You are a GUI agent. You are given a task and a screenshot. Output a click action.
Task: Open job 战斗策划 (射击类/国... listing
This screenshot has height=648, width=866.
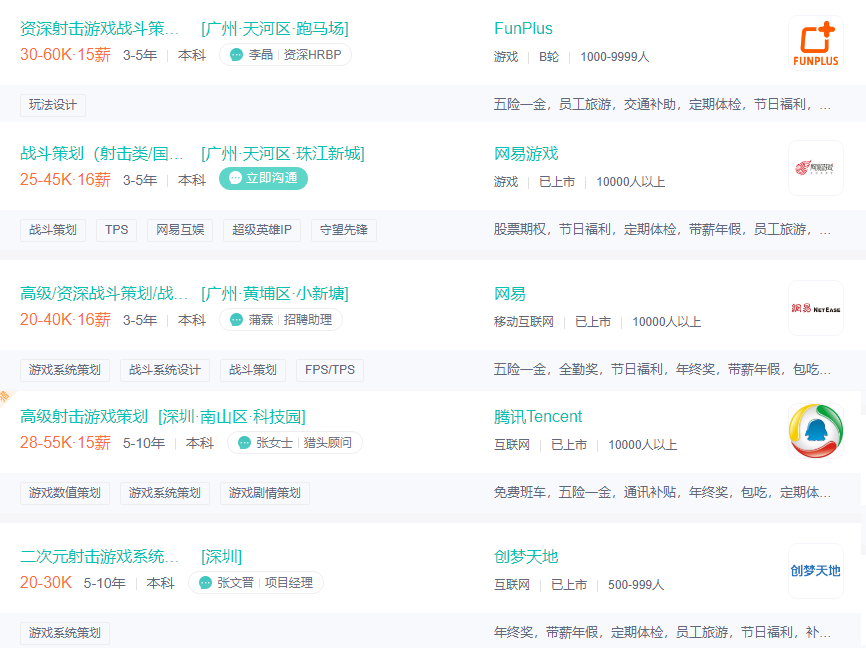102,154
